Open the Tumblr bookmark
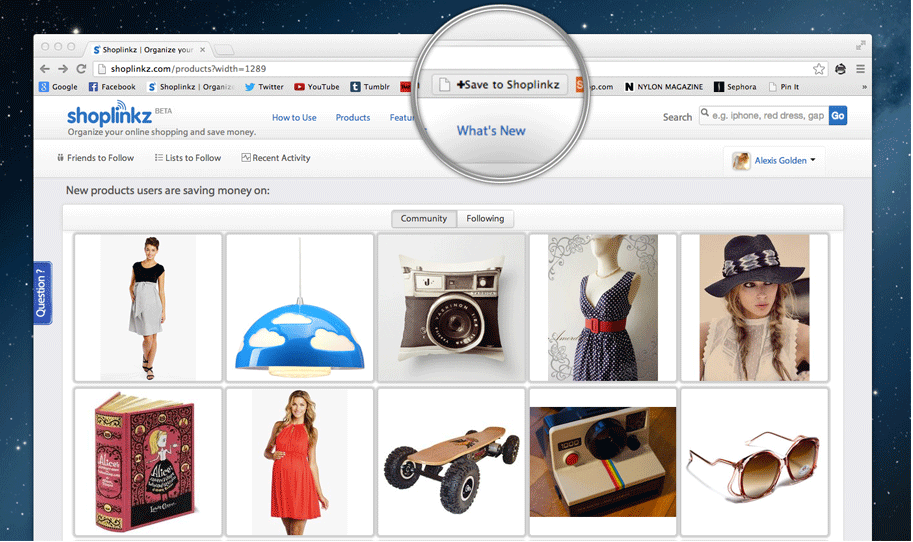 point(370,87)
